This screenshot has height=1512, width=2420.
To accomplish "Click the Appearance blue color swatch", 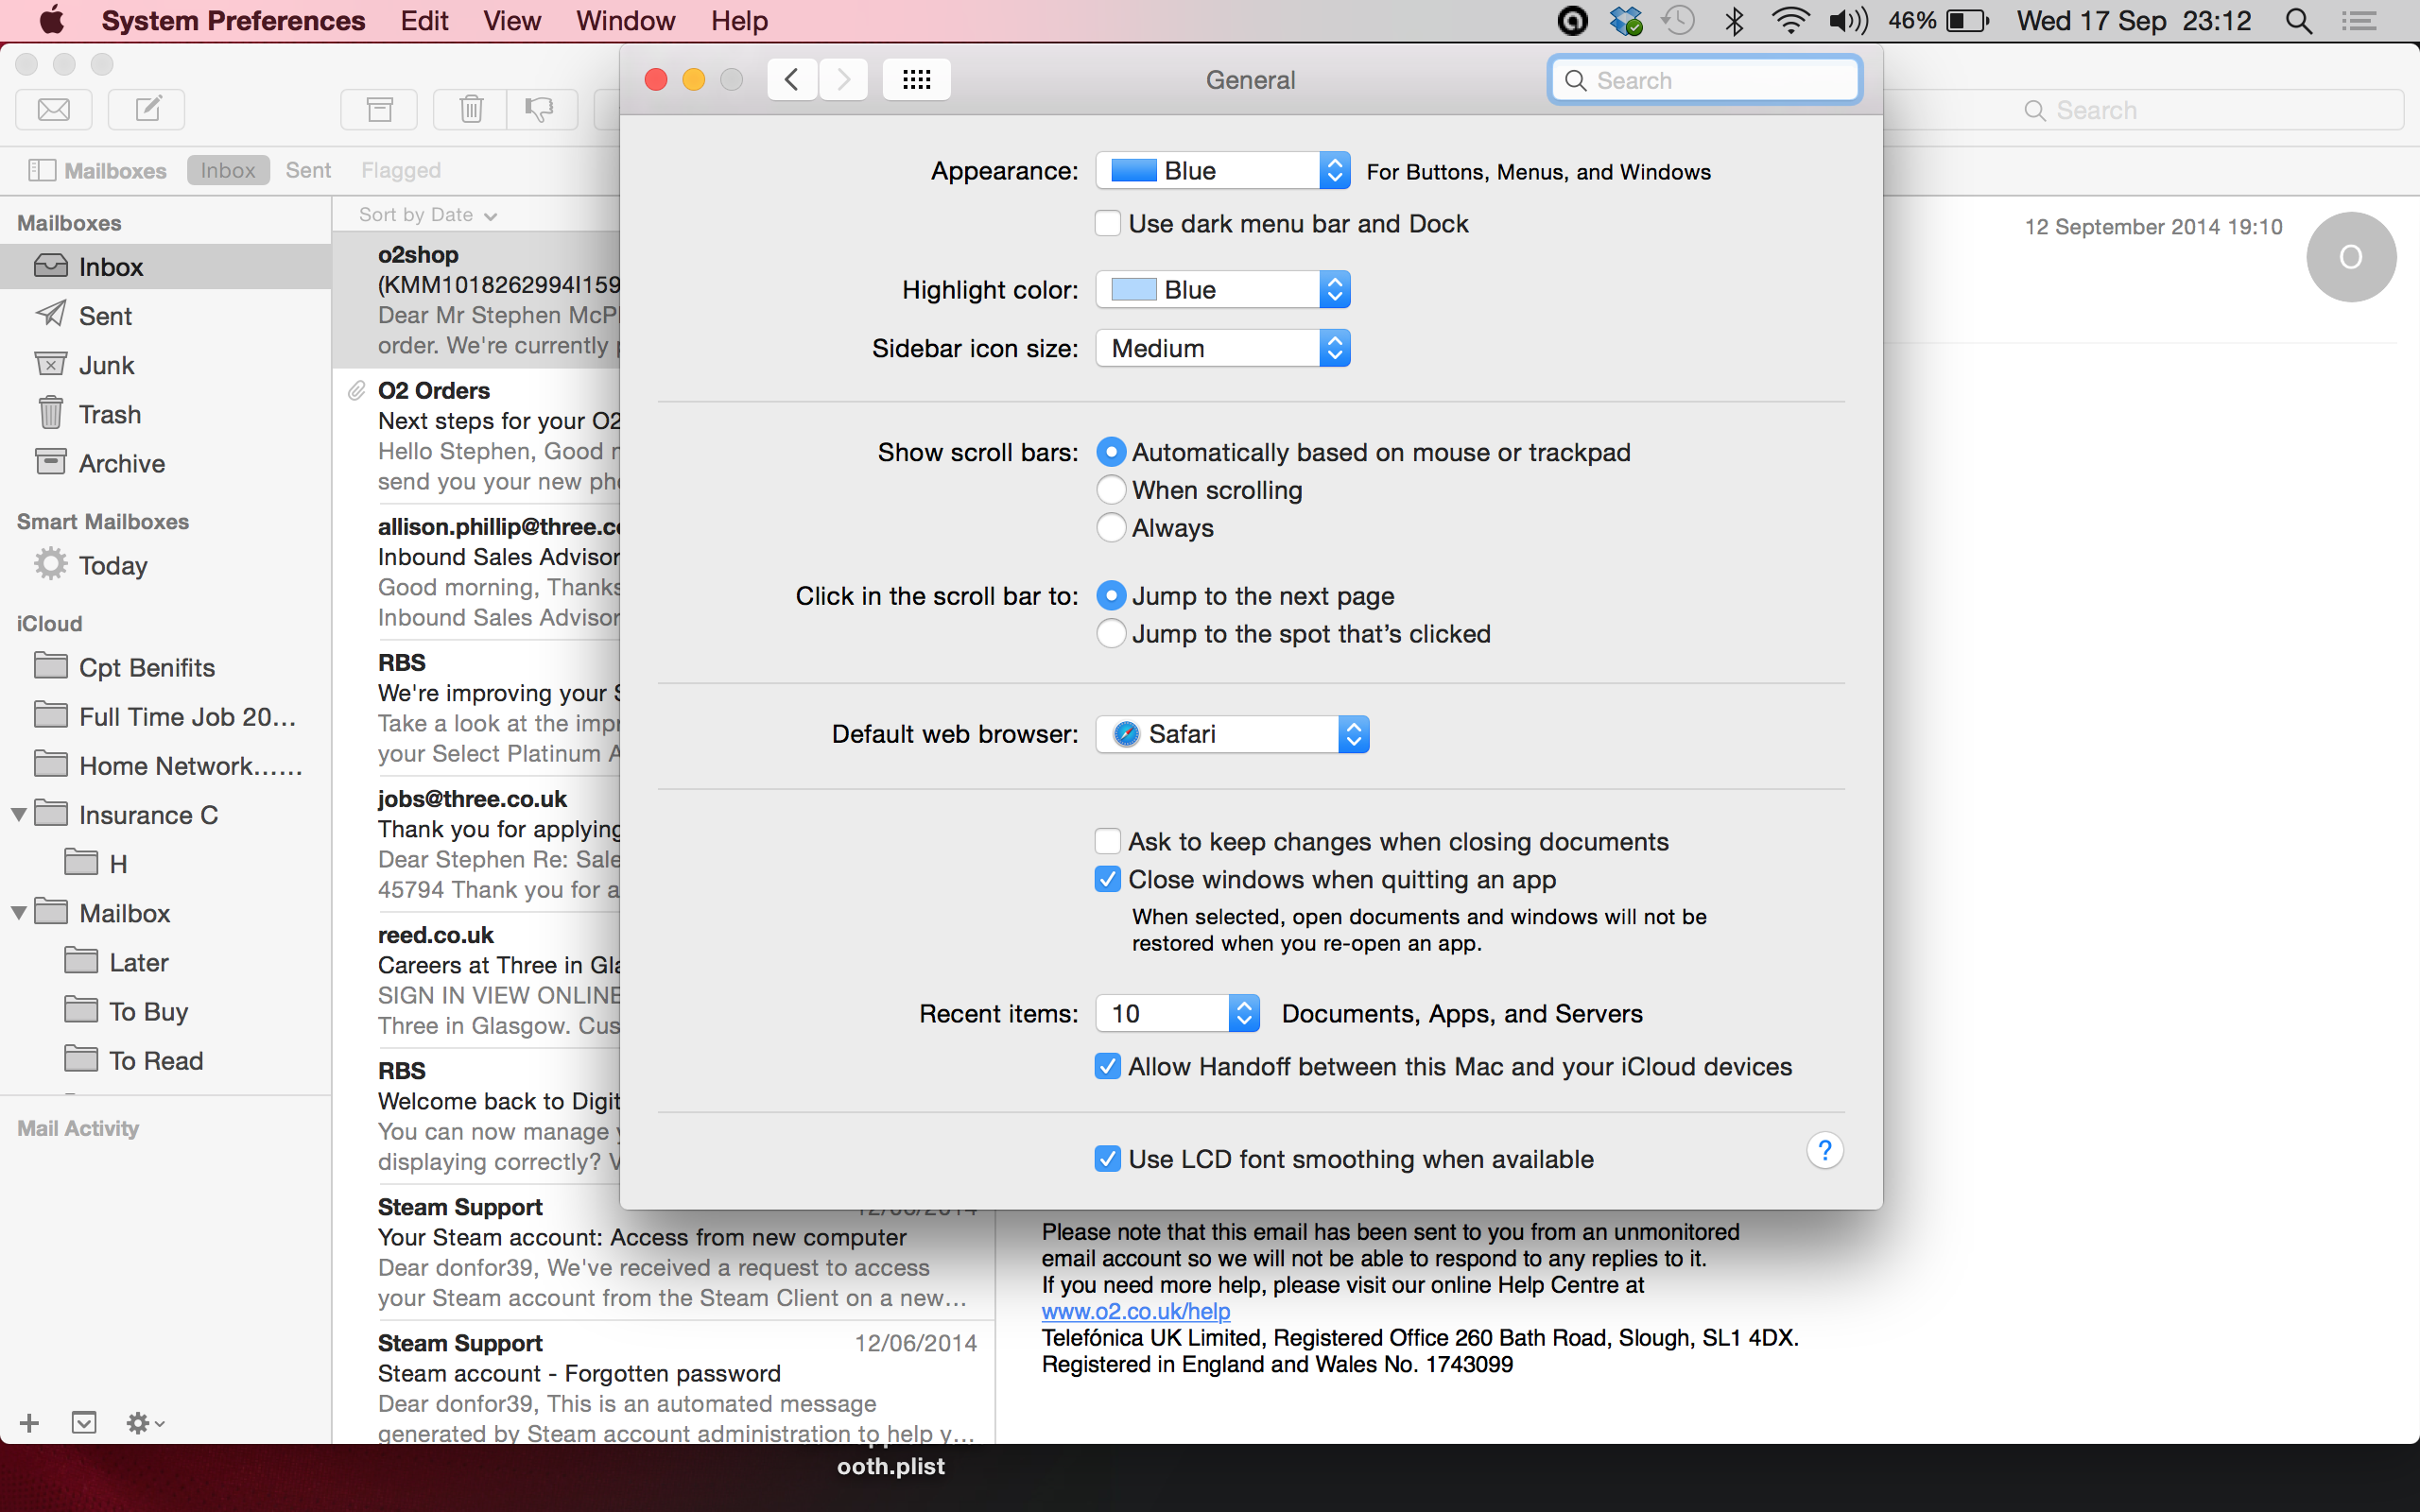I will coord(1134,171).
